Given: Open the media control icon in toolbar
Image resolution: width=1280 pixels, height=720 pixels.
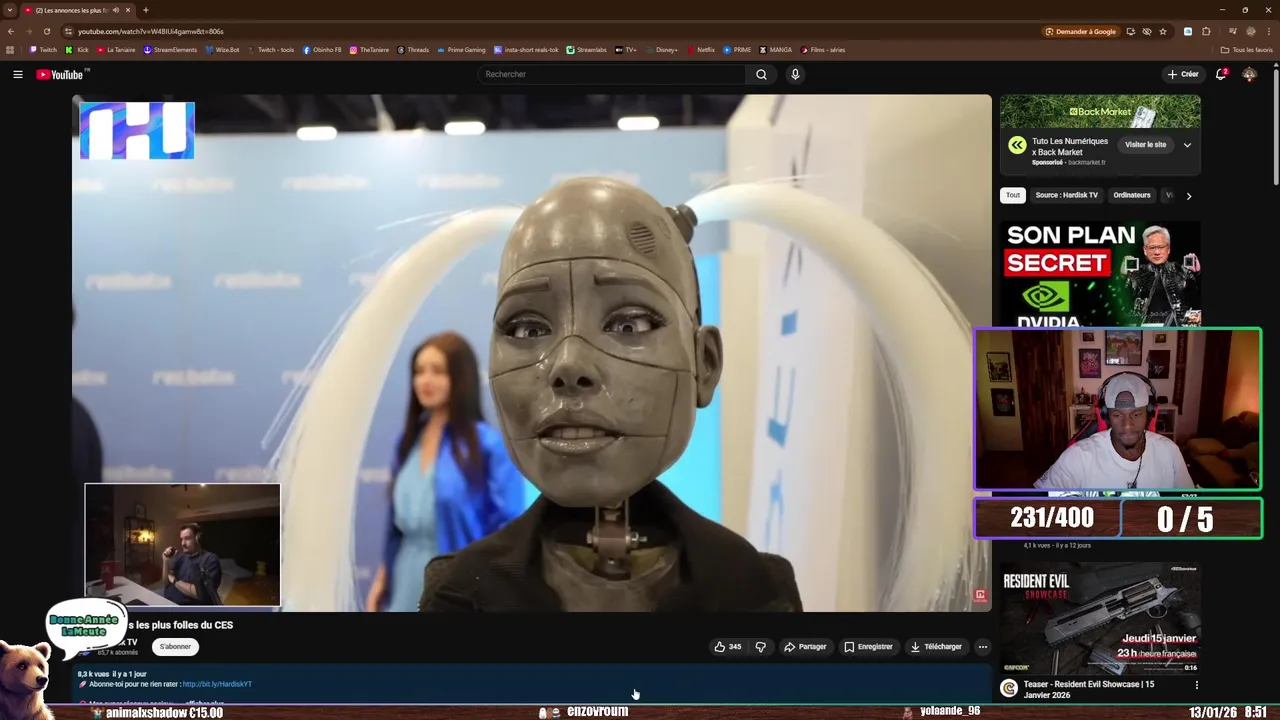Looking at the screenshot, I should click(1232, 31).
